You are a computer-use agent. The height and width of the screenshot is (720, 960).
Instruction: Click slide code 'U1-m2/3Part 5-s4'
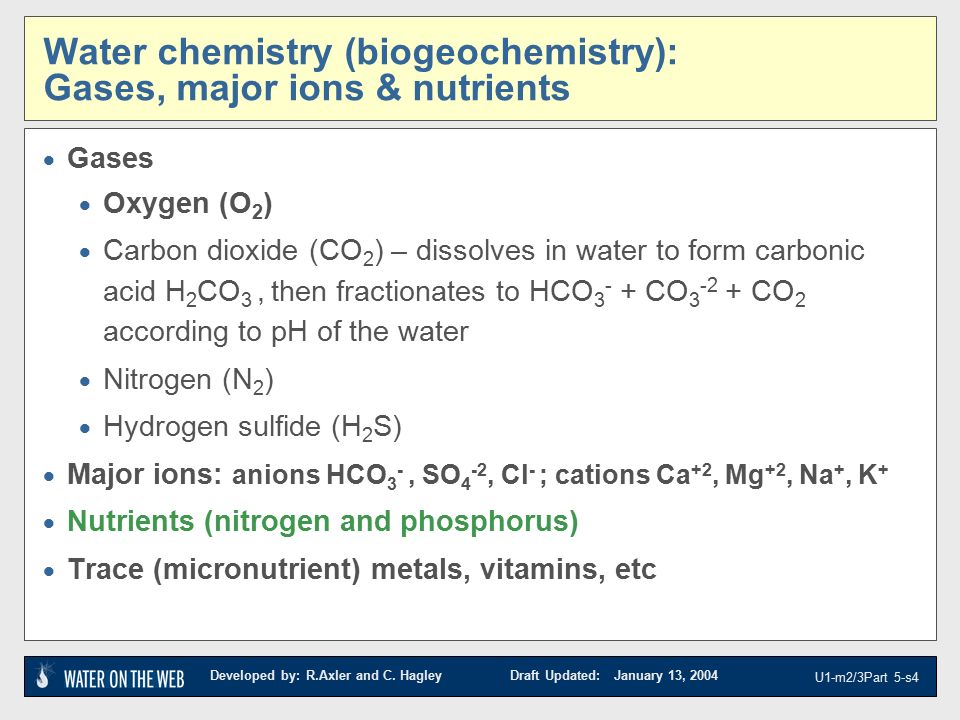[866, 677]
